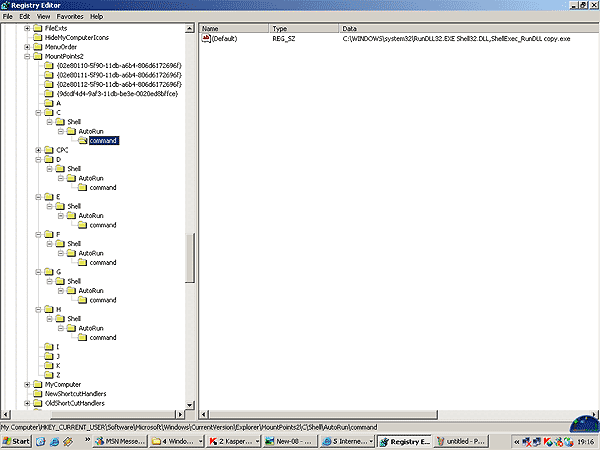Open the Help menu

pos(96,16)
